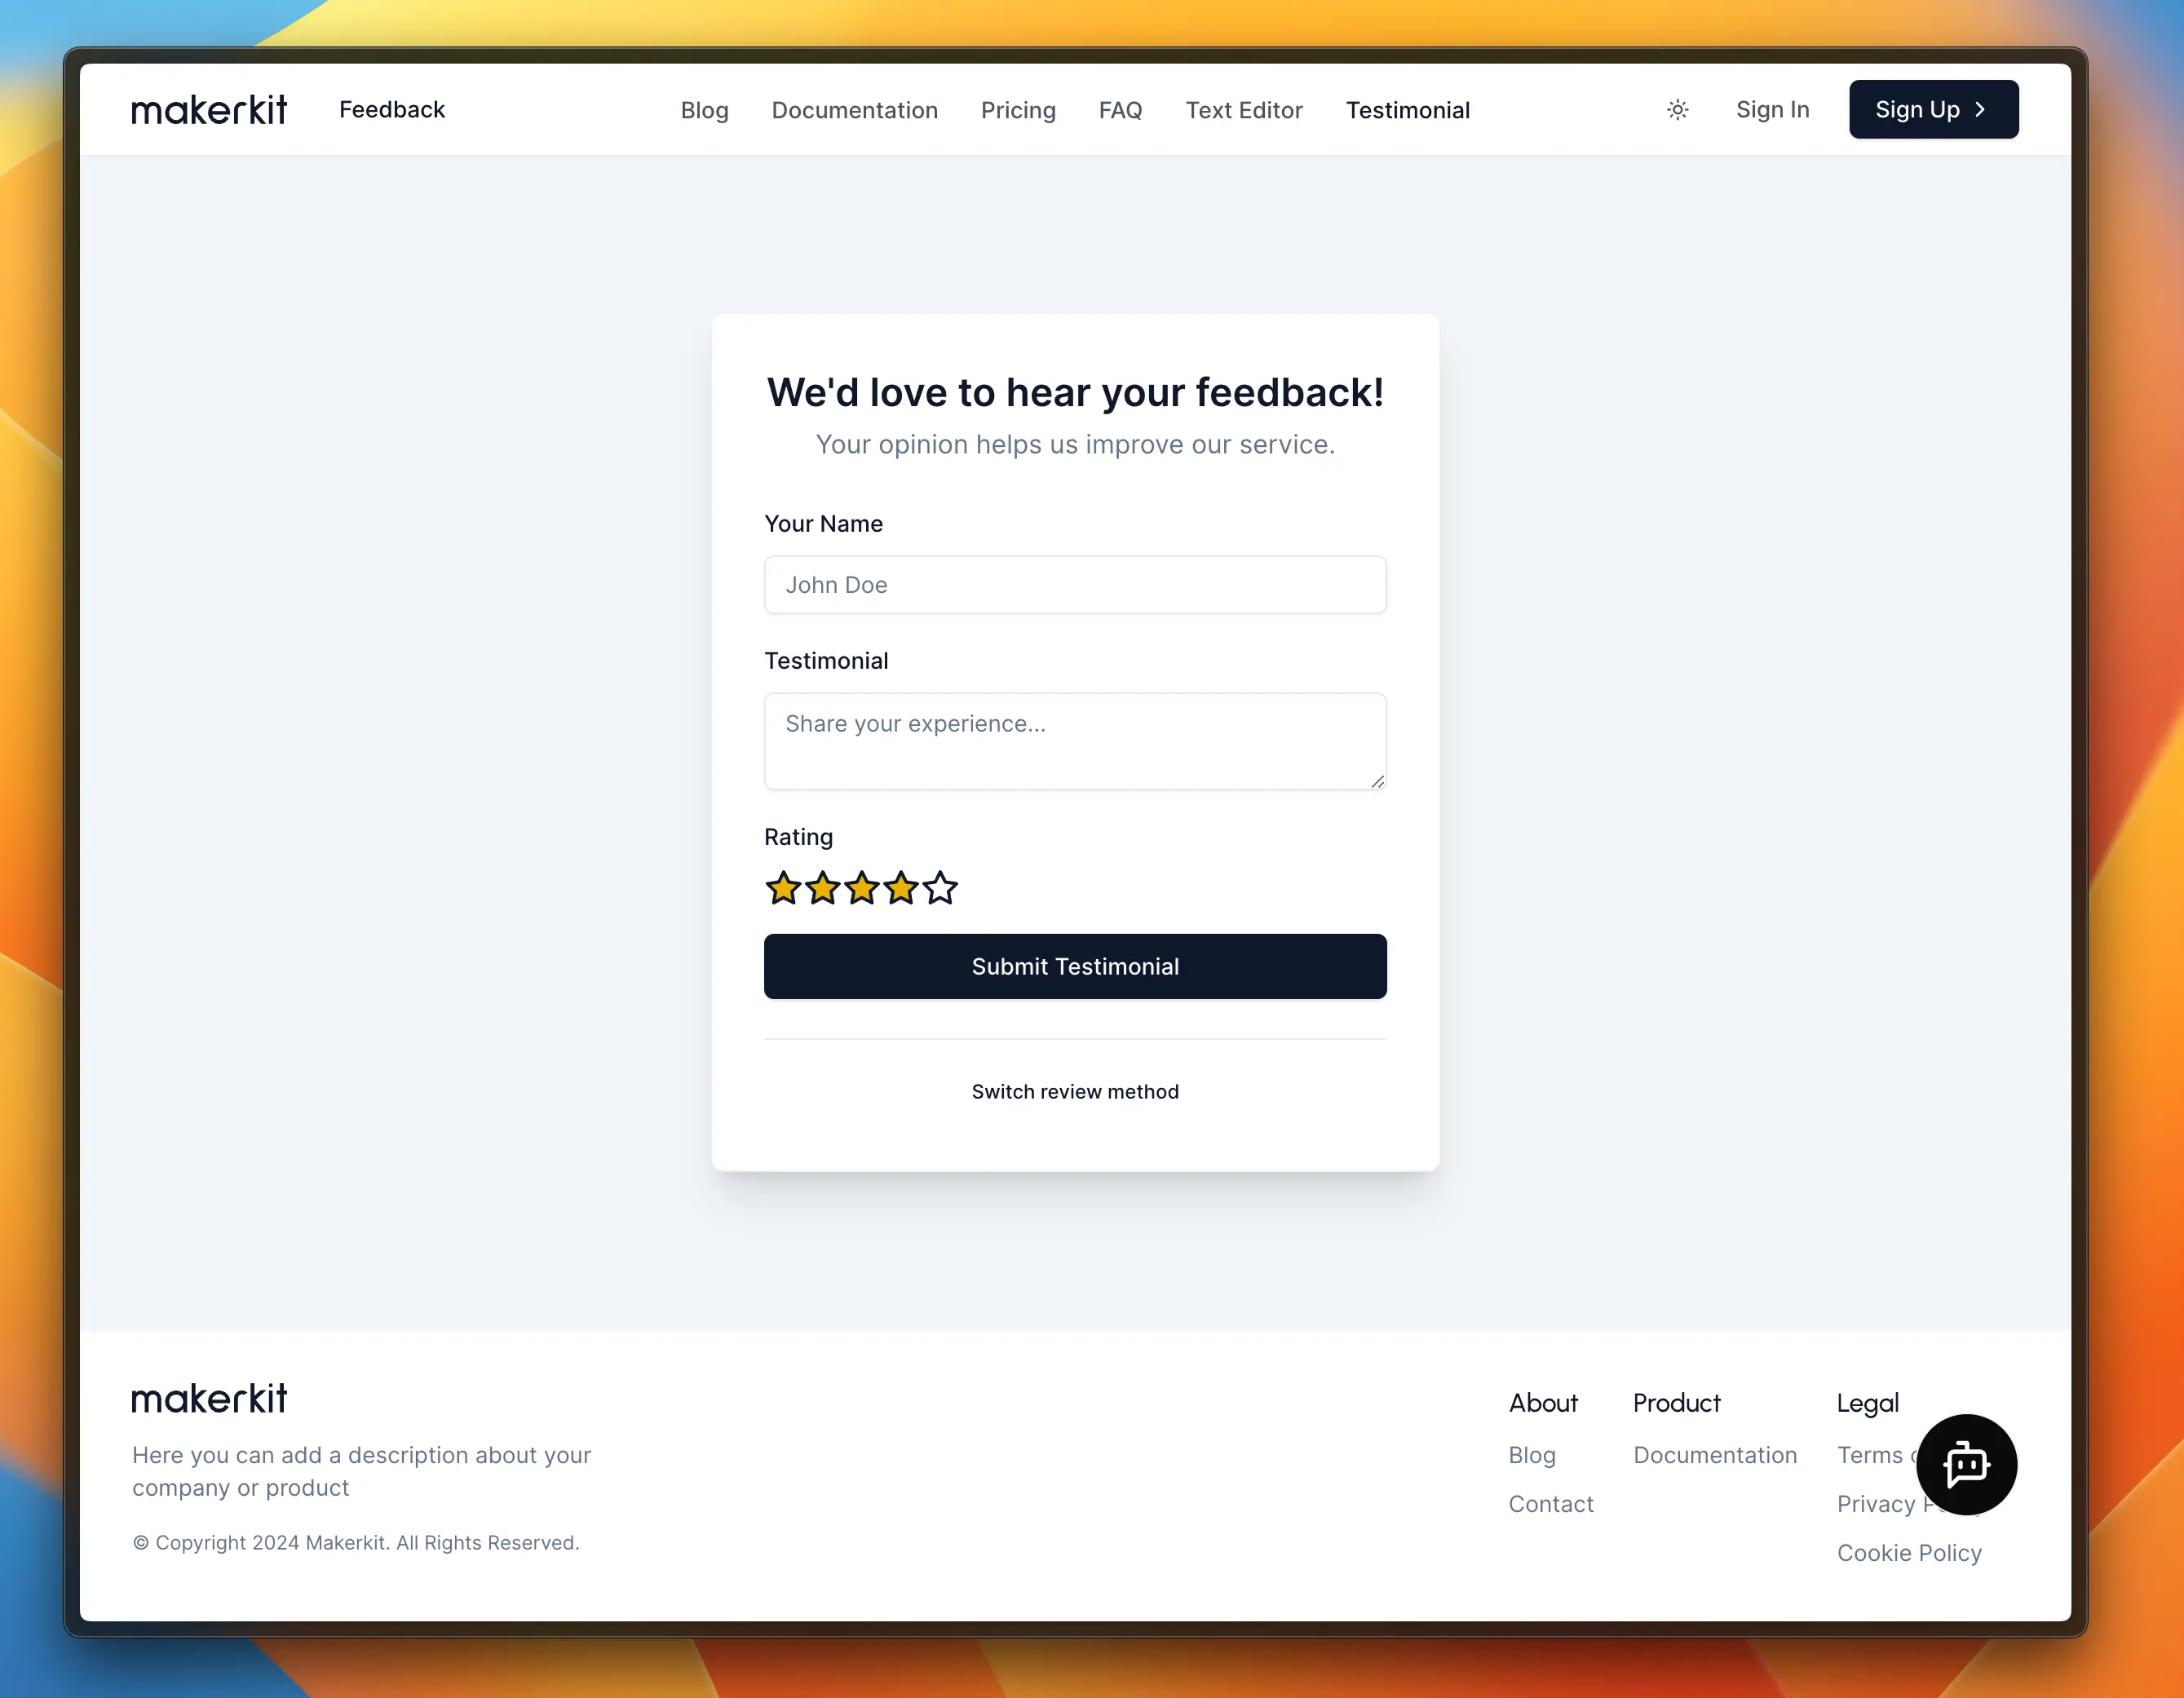Toggle the second star rating

(x=820, y=888)
